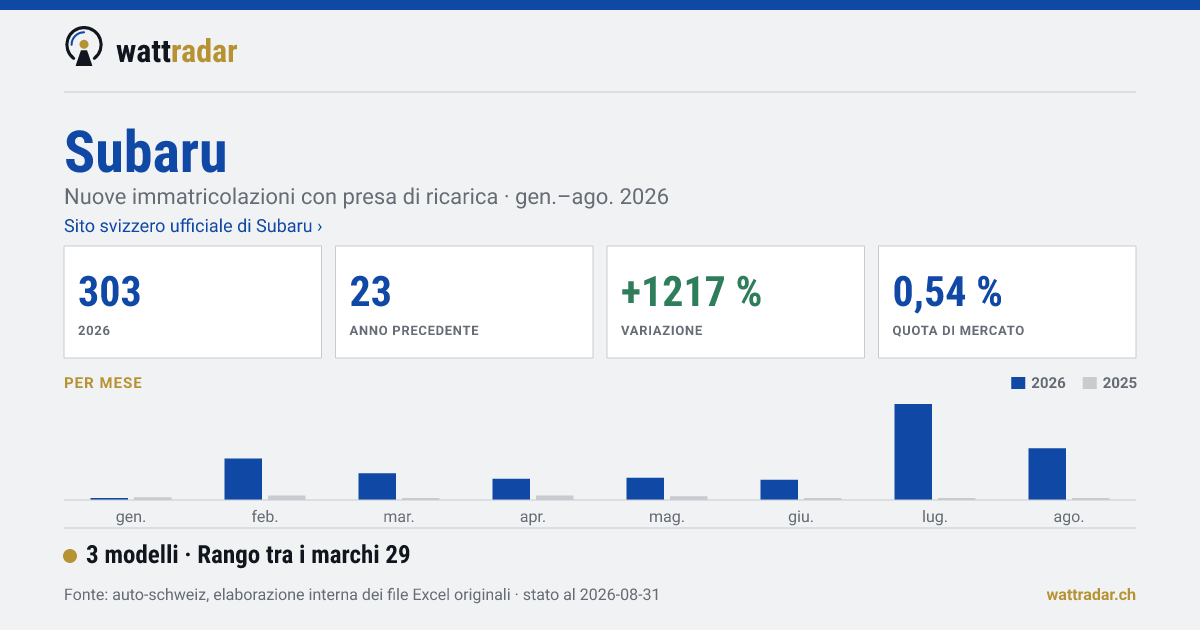Click the mar. month axis label
The width and height of the screenshot is (1200, 630).
(x=399, y=517)
